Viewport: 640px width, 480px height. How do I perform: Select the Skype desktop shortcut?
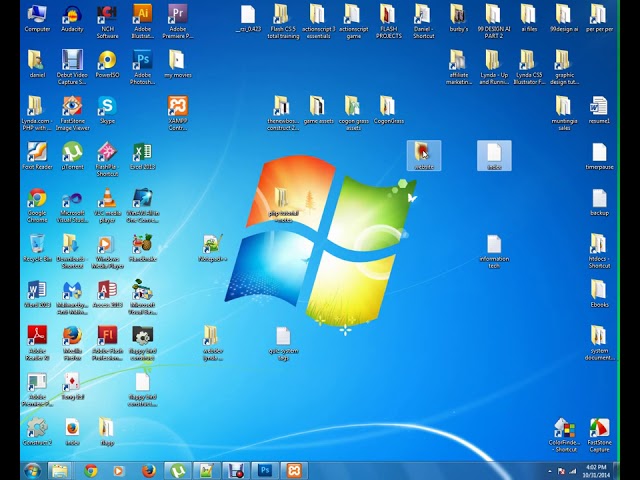point(107,110)
